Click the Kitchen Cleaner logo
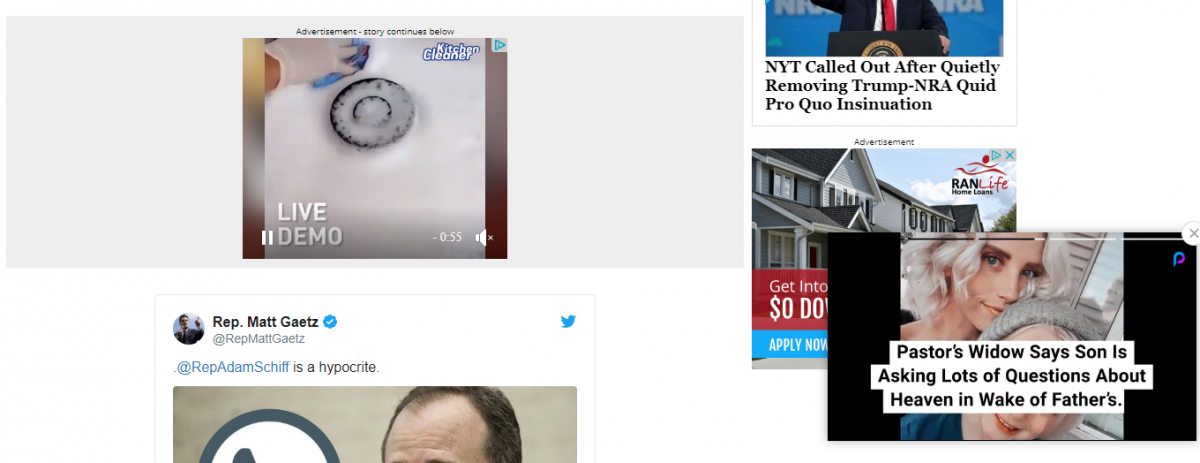1200x463 pixels. click(x=451, y=50)
